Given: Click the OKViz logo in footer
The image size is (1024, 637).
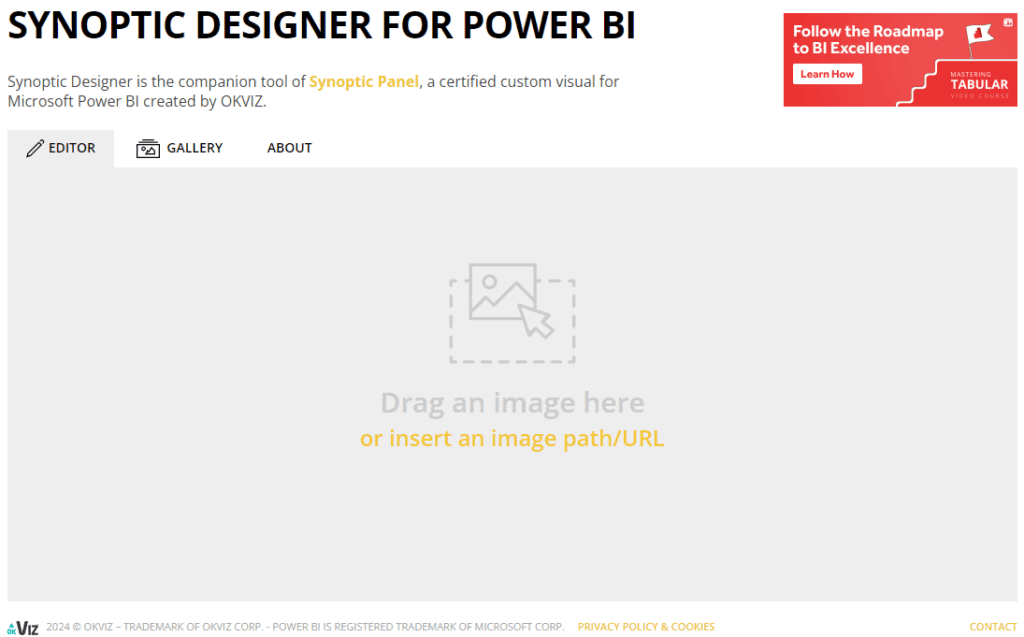Looking at the screenshot, I should (23, 627).
